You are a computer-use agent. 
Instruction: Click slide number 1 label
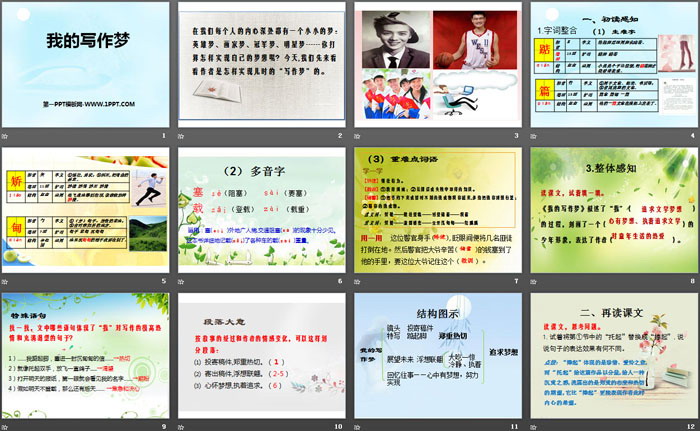click(x=164, y=135)
